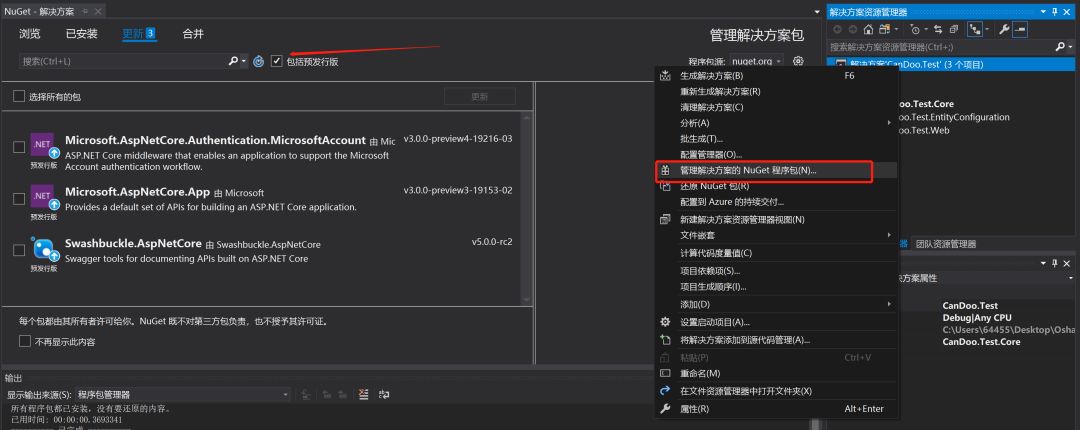Image resolution: width=1080 pixels, height=430 pixels.
Task: Choose Configuration Manager (配置管理器) entry
Action: pyautogui.click(x=778, y=154)
